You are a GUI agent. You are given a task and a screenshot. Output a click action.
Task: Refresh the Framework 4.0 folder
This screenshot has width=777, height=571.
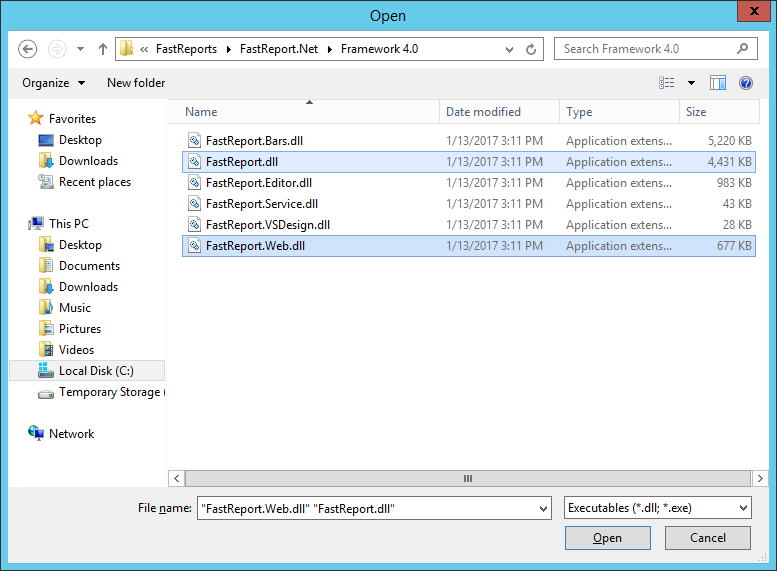(x=531, y=50)
